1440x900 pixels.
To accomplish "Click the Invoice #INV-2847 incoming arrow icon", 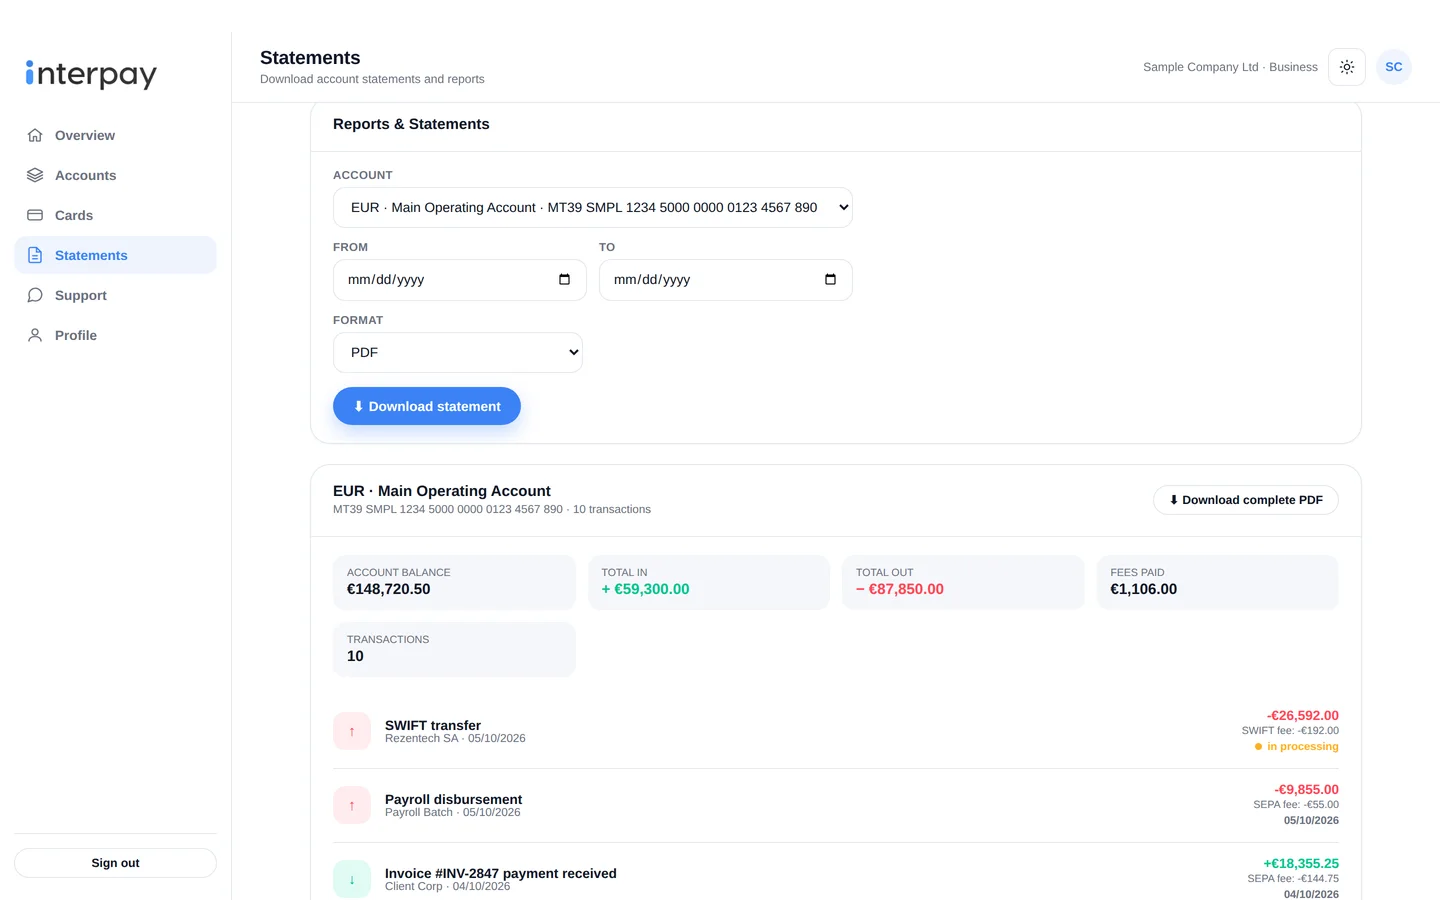I will tap(352, 879).
